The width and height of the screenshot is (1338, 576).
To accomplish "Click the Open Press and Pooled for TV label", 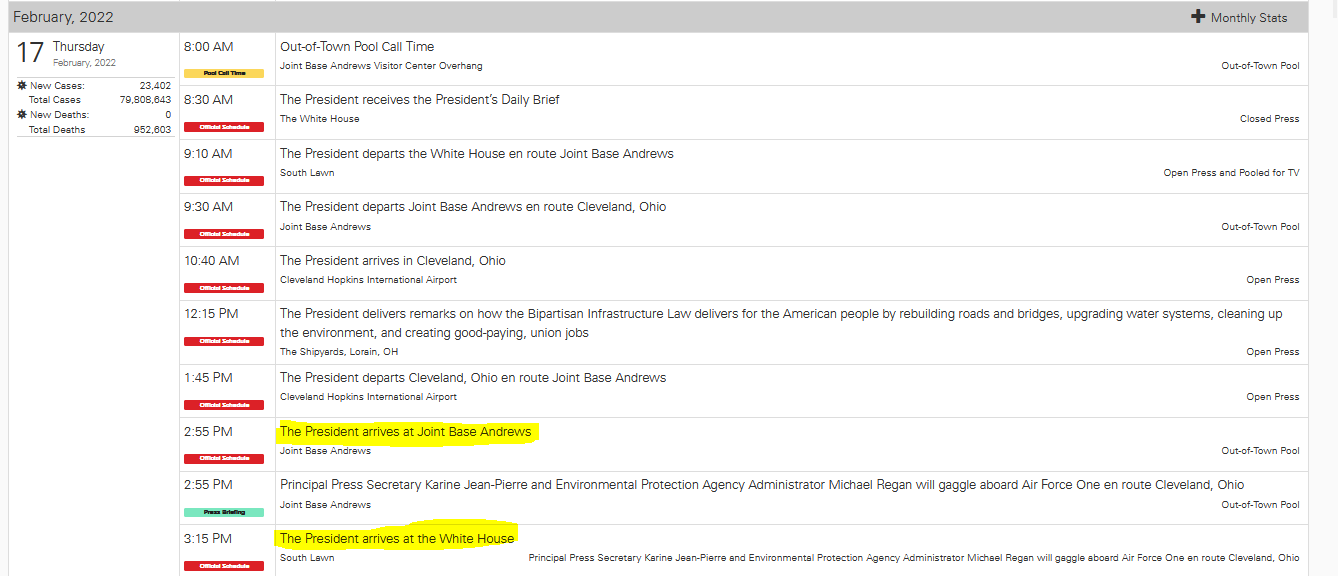I will click(1232, 173).
